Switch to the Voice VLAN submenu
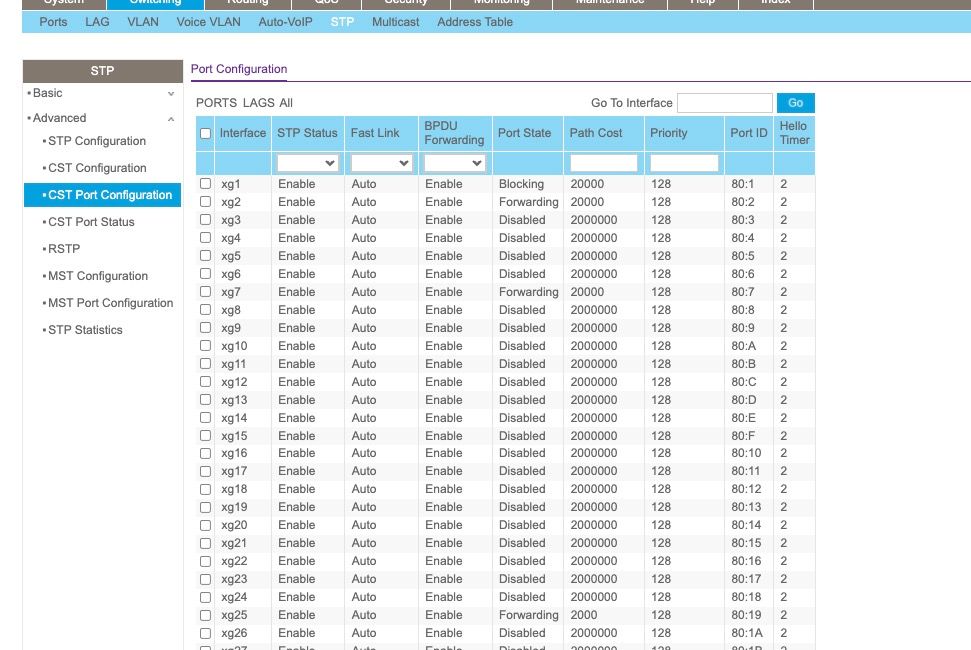This screenshot has height=650, width=971. point(209,22)
